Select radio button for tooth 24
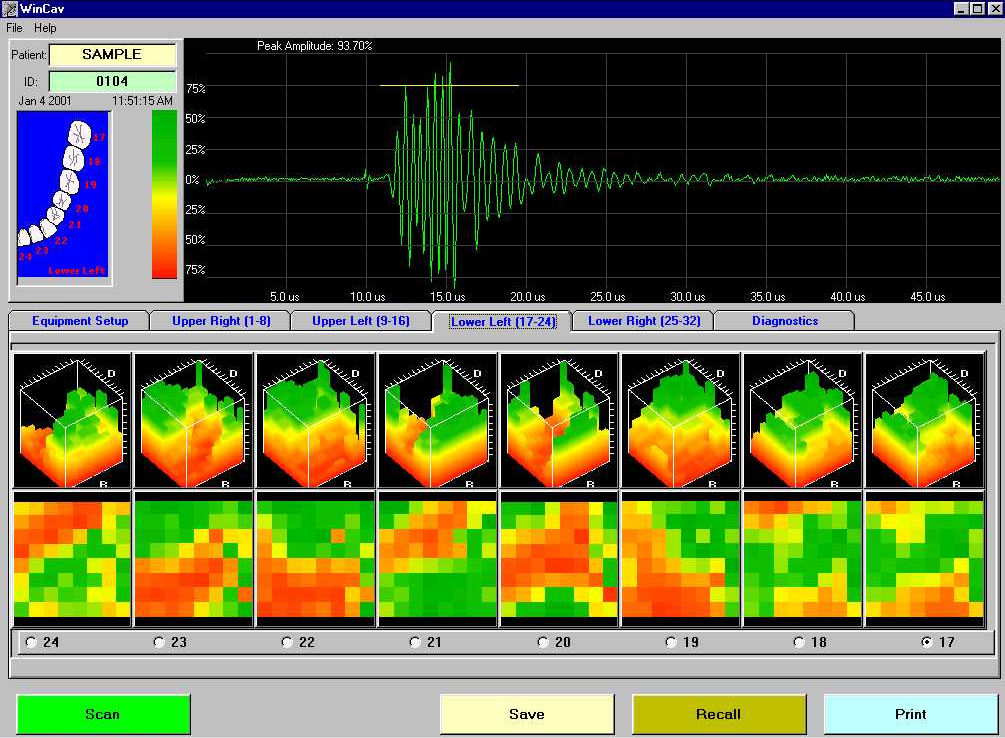 pyautogui.click(x=32, y=642)
